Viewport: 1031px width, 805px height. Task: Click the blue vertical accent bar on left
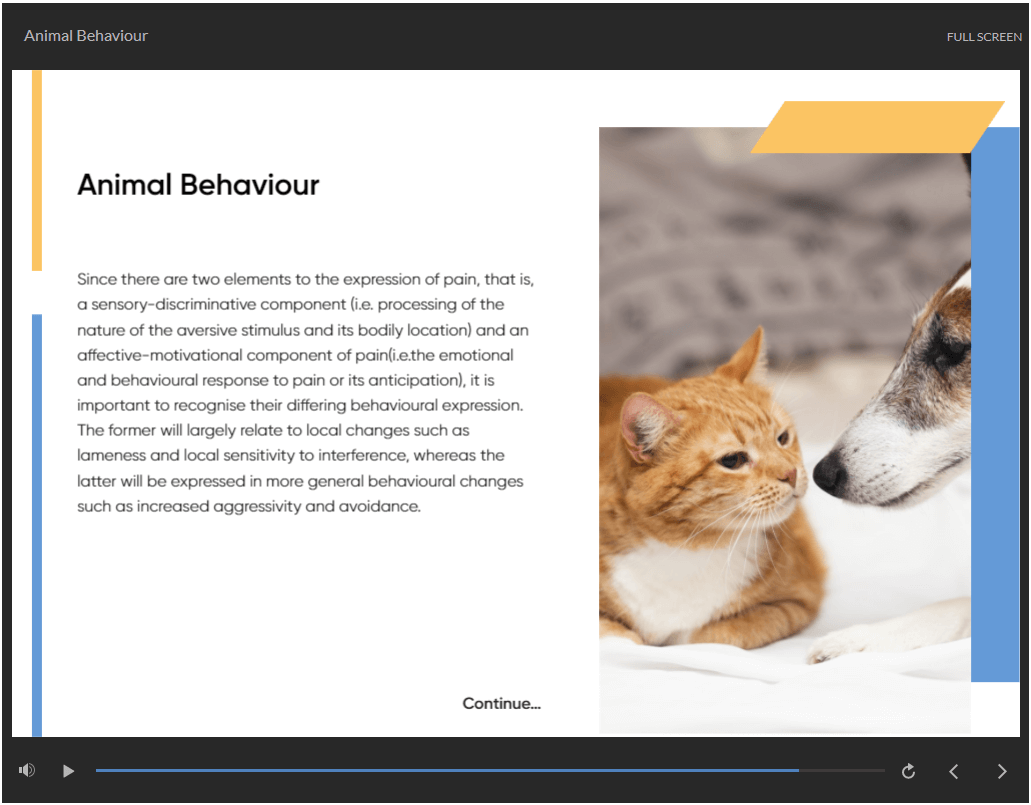point(37,520)
